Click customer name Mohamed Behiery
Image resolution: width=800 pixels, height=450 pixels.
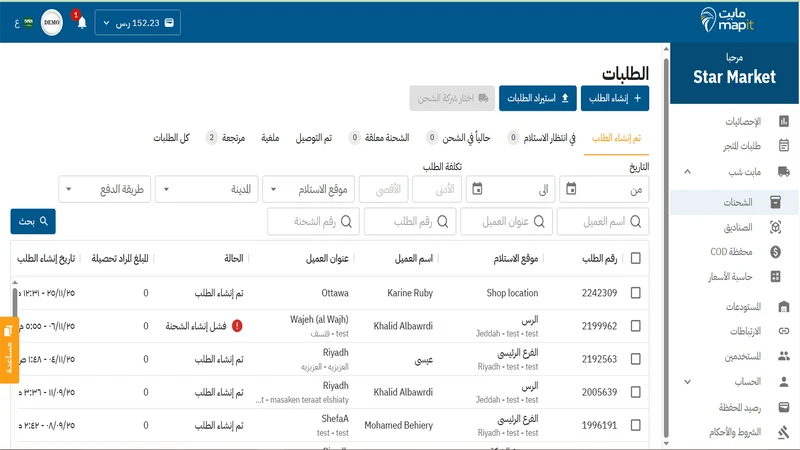[398, 425]
